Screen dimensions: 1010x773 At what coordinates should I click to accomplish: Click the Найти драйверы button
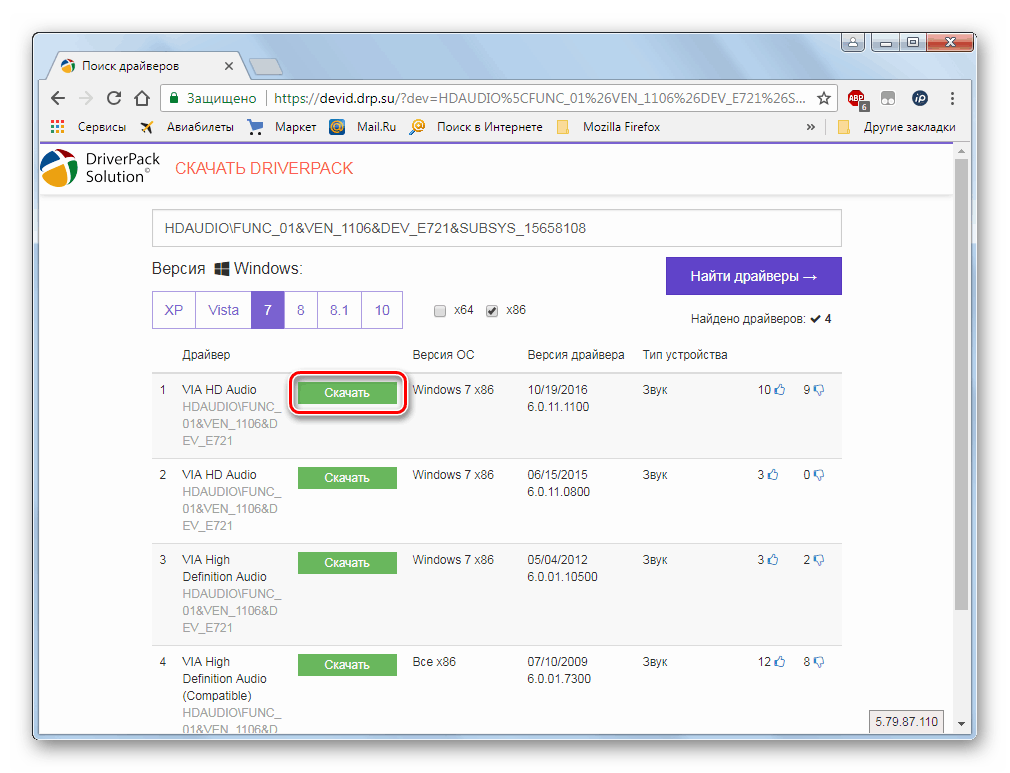[x=754, y=276]
